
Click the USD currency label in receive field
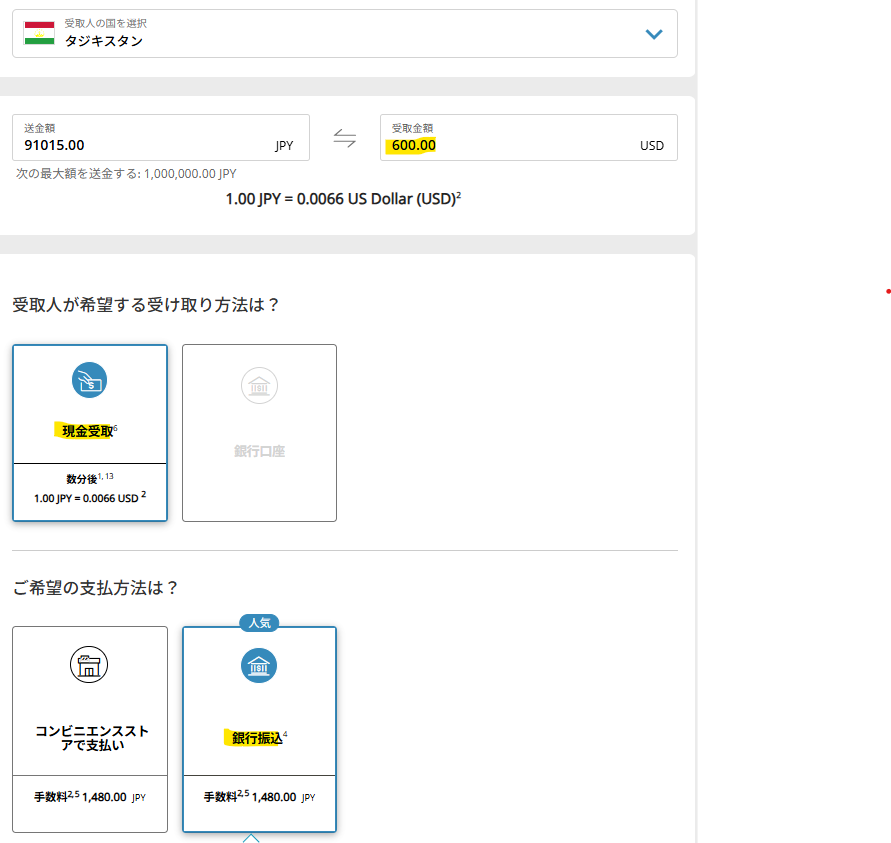point(651,146)
